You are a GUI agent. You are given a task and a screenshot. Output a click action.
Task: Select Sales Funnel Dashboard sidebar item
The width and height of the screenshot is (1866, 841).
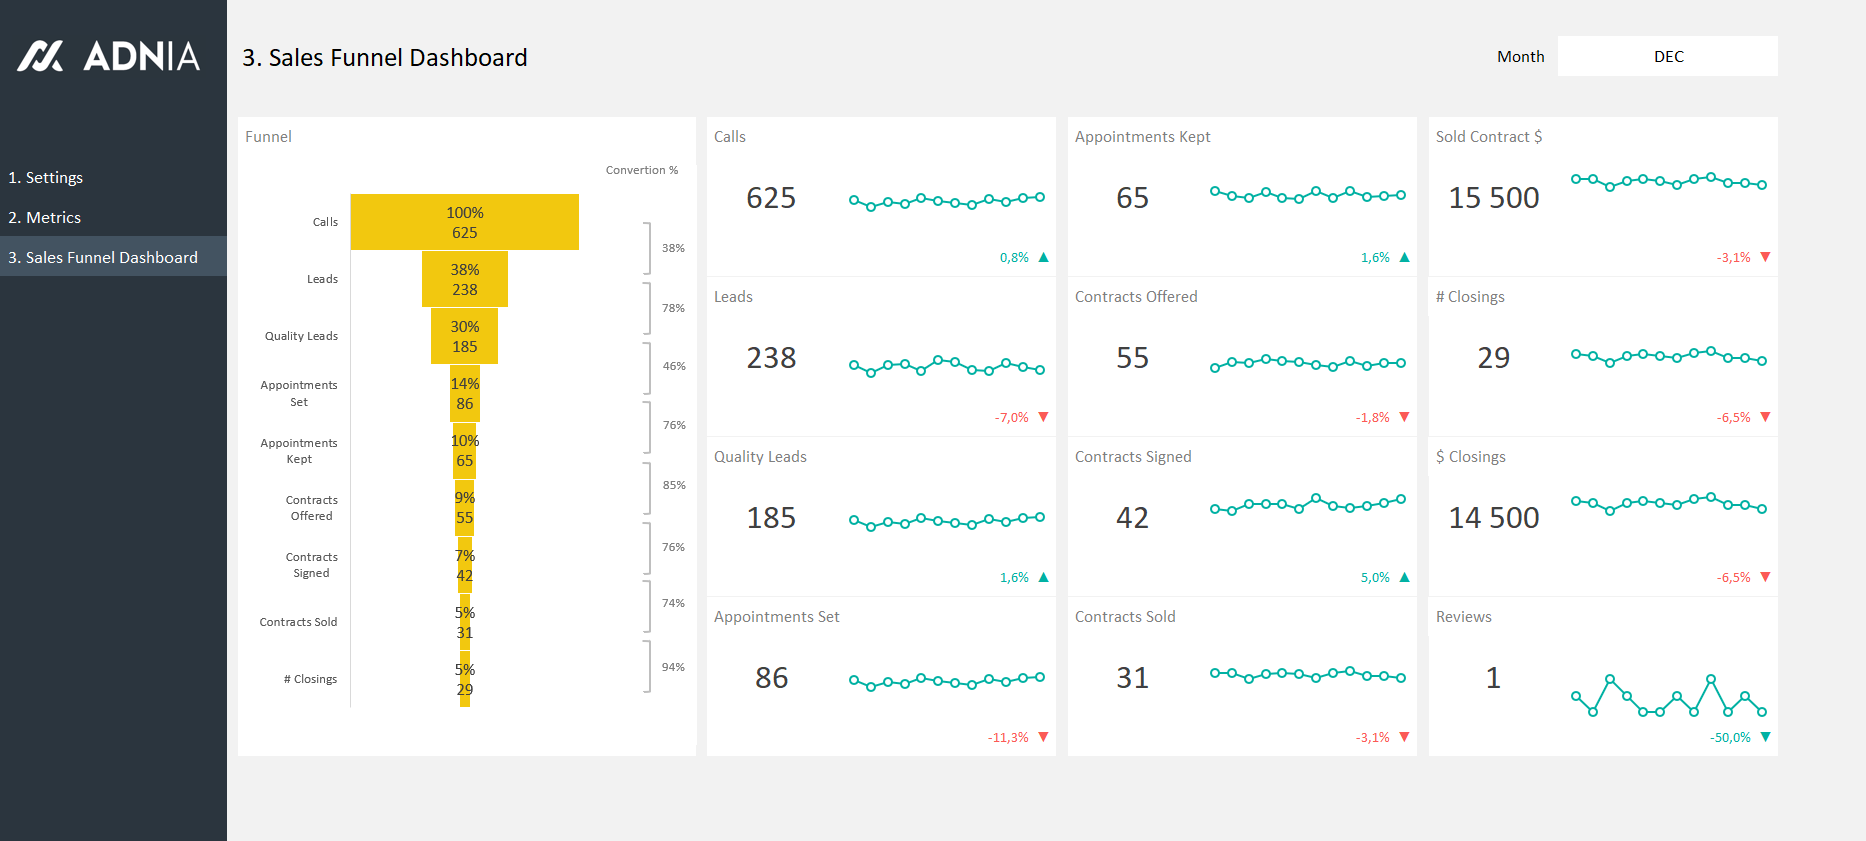pyautogui.click(x=103, y=257)
